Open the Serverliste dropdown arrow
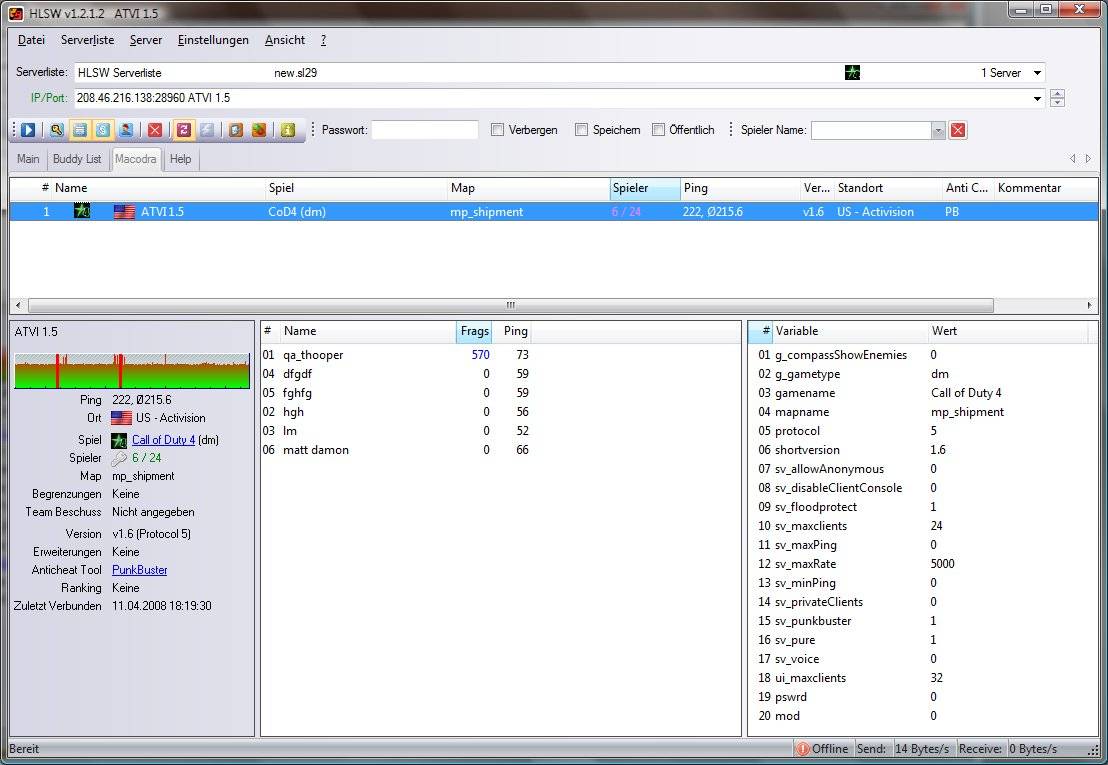Viewport: 1108px width, 765px height. (1038, 73)
